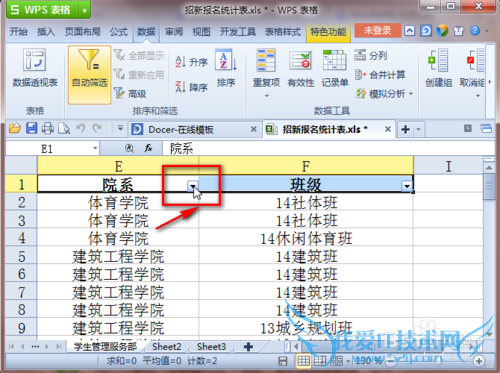This screenshot has height=373, width=500.
Task: Click Show All (全部显示) filter icon
Action: [119, 55]
